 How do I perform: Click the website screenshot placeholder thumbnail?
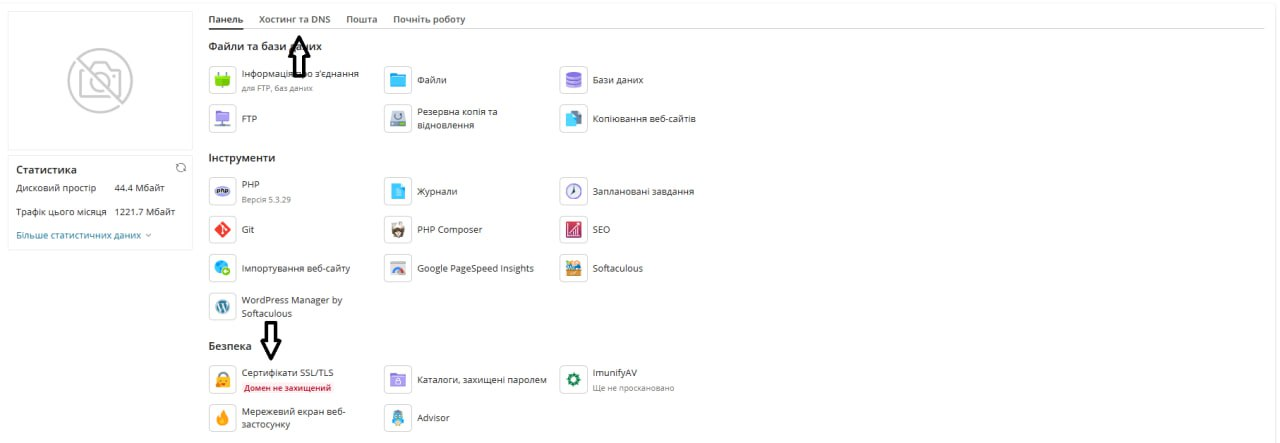pyautogui.click(x=100, y=81)
